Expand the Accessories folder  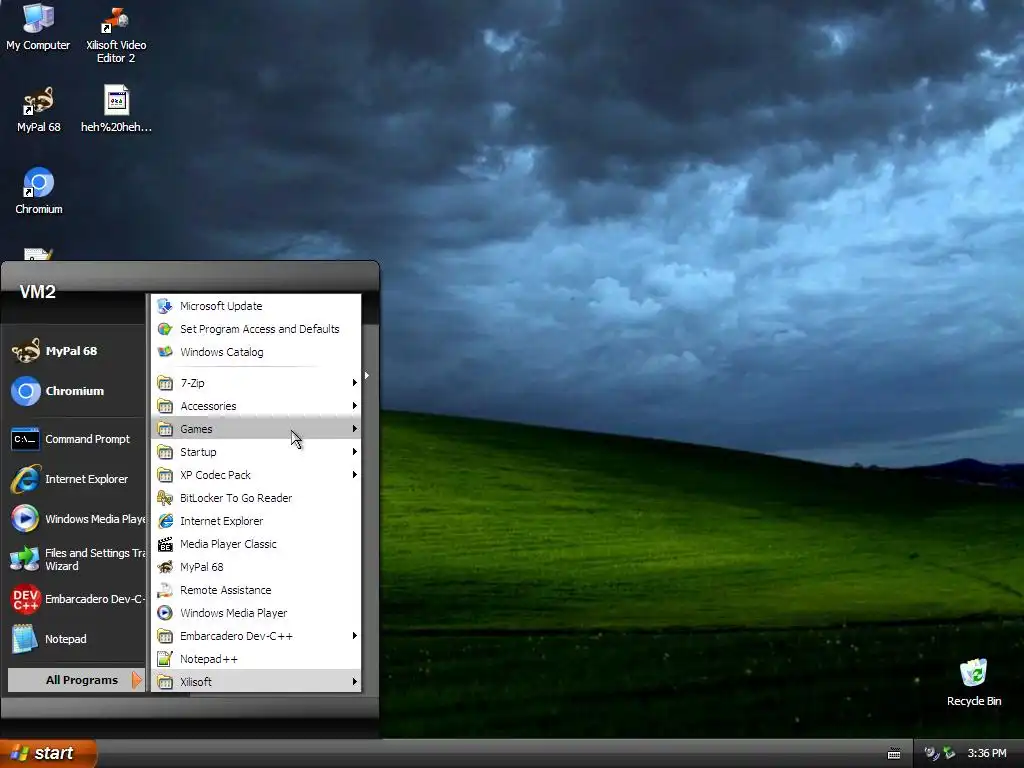[x=256, y=406]
